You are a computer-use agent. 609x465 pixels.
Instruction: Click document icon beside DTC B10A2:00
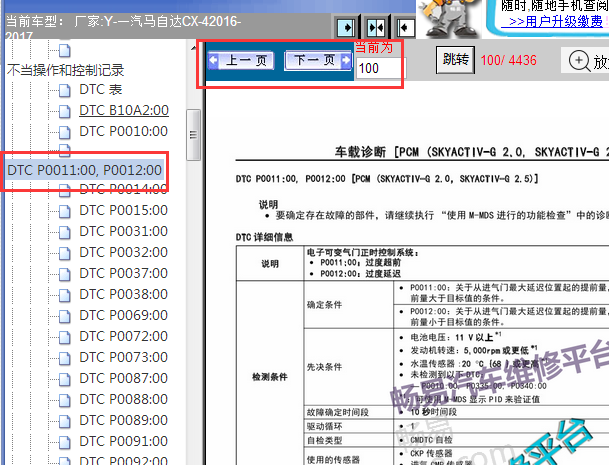[65, 111]
